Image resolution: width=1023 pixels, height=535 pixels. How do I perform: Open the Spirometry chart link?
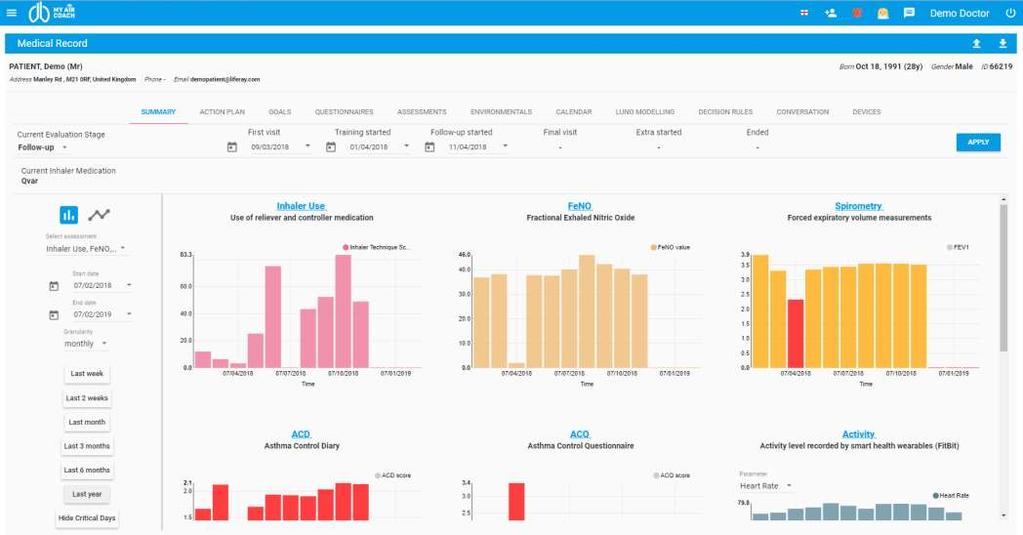(x=859, y=206)
